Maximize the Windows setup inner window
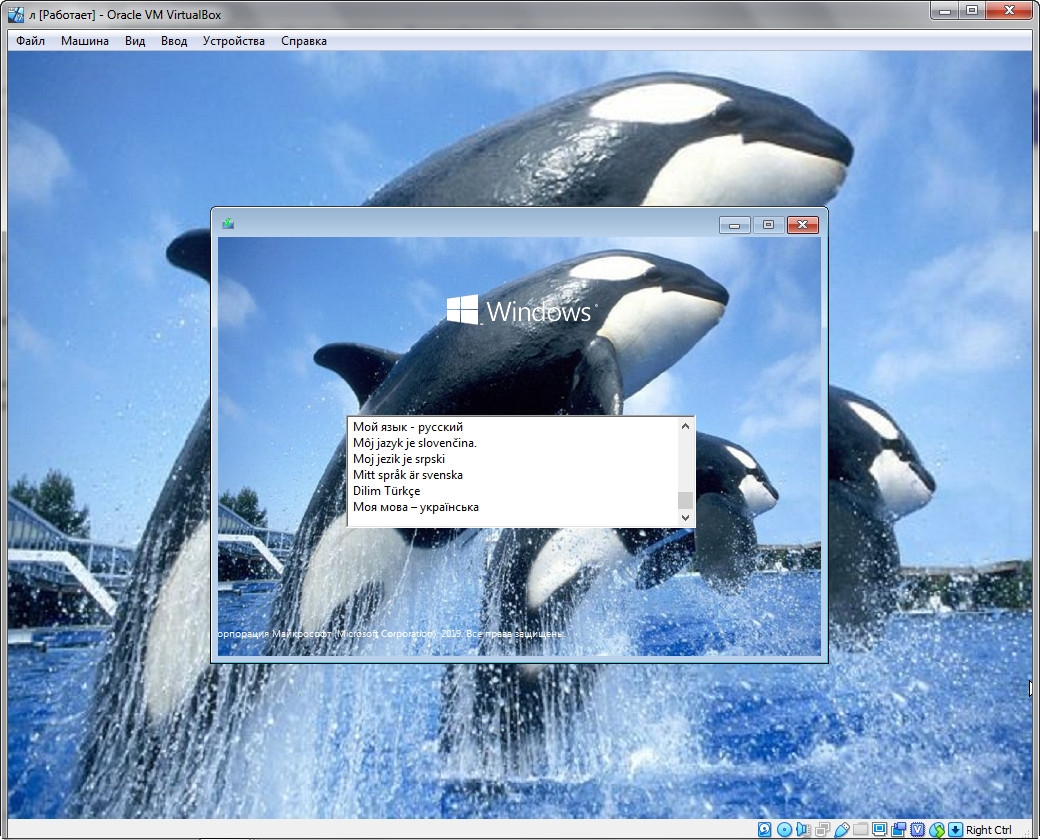Viewport: 1040px width, 840px height. click(768, 225)
